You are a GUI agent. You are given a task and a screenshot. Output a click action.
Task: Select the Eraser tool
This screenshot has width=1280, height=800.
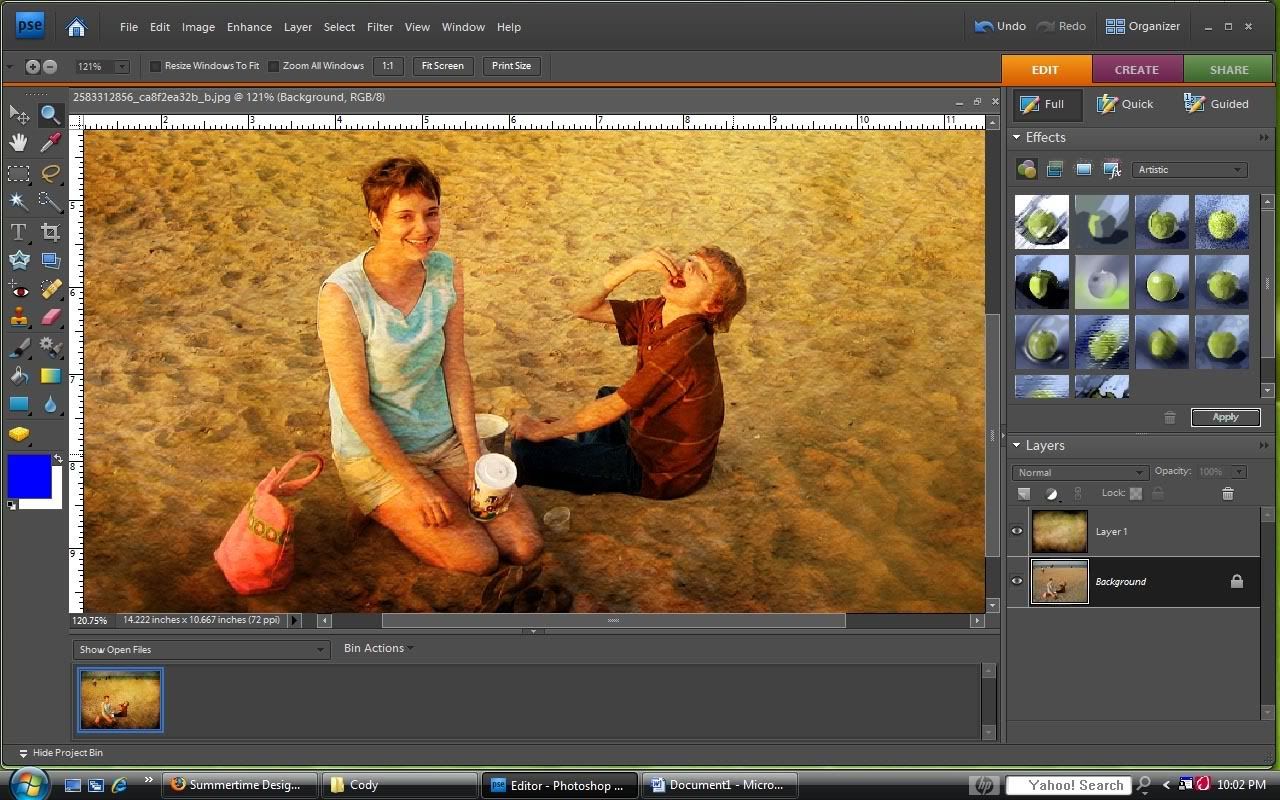click(50, 317)
